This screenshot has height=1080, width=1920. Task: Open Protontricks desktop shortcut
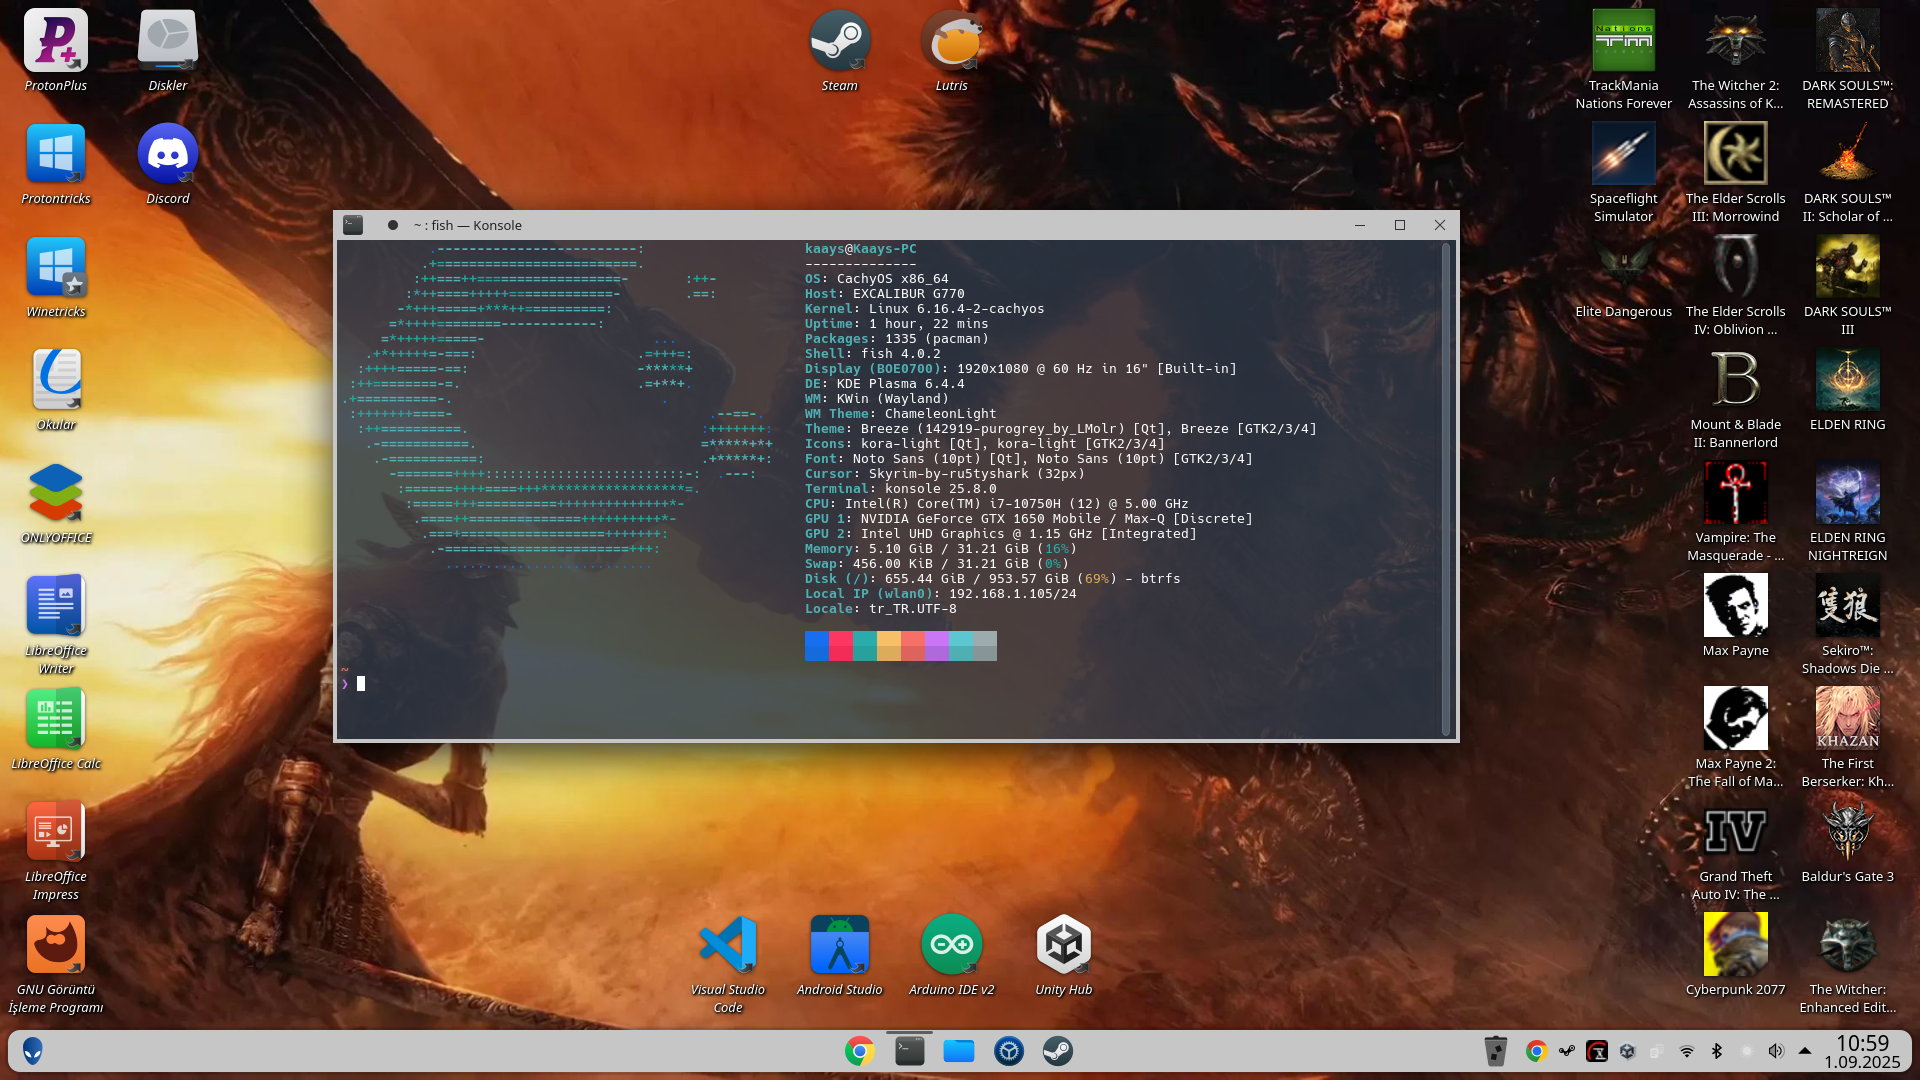[56, 155]
